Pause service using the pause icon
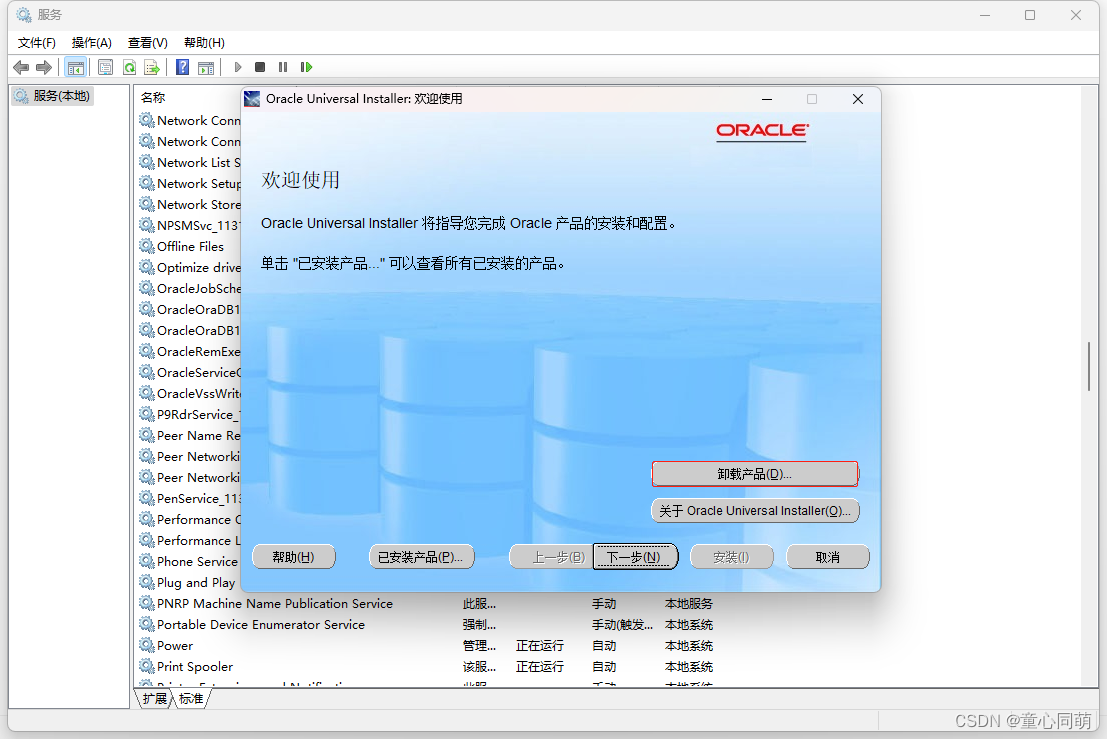1107x739 pixels. tap(283, 67)
